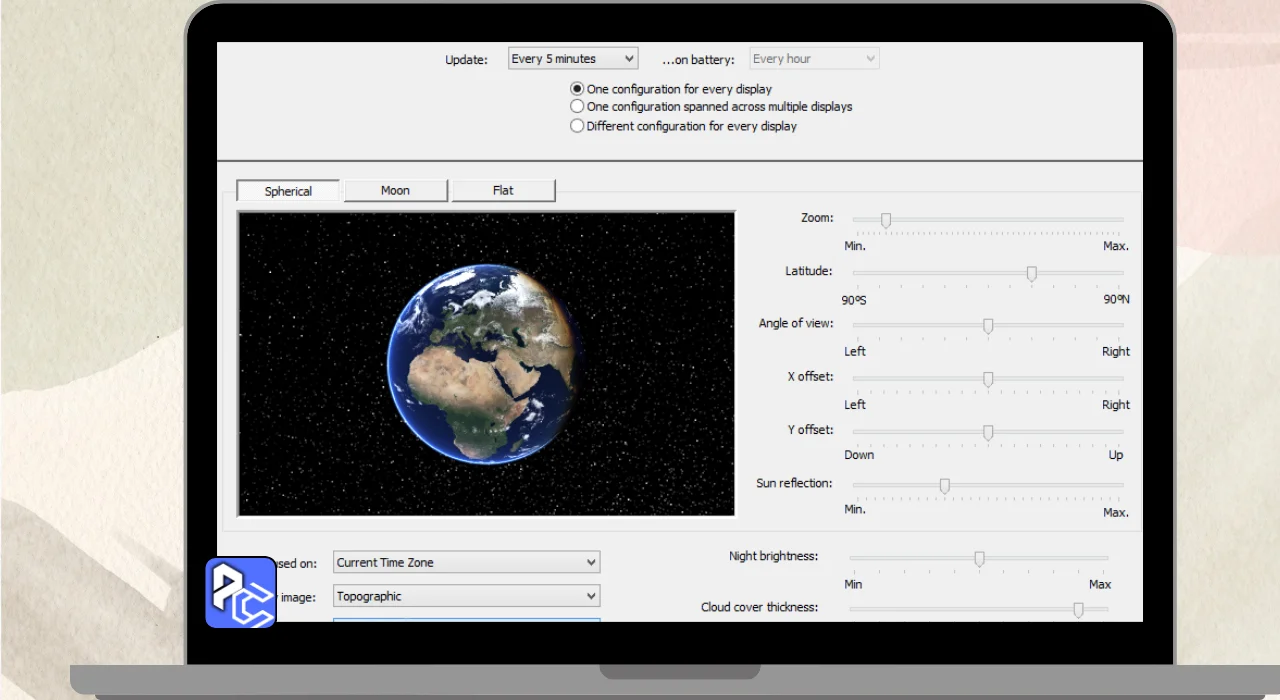Image resolution: width=1280 pixels, height=700 pixels.
Task: Click the disabled on battery dropdown
Action: point(813,59)
